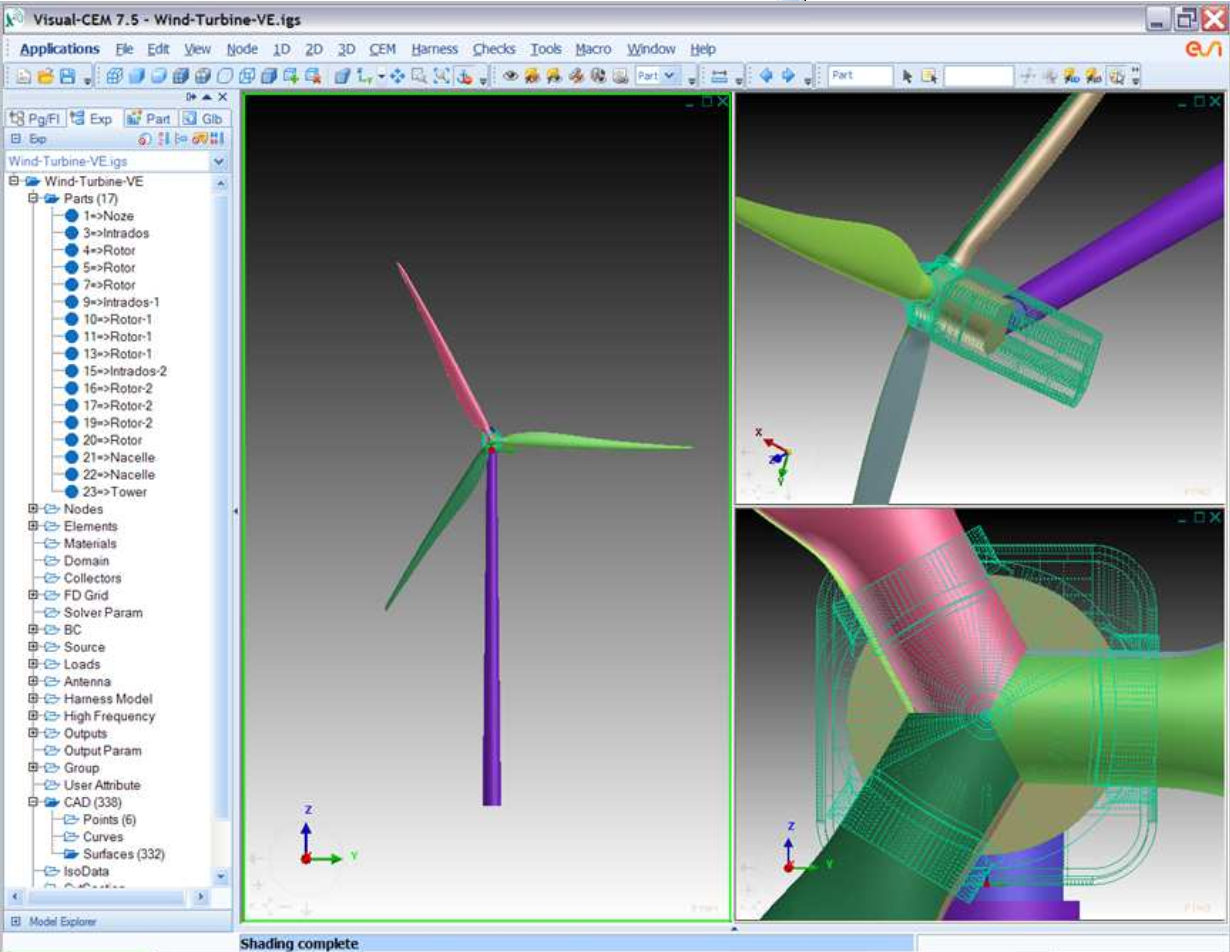Click the red circular refresh icon in Exp bar
The image size is (1230, 952).
coord(145,139)
